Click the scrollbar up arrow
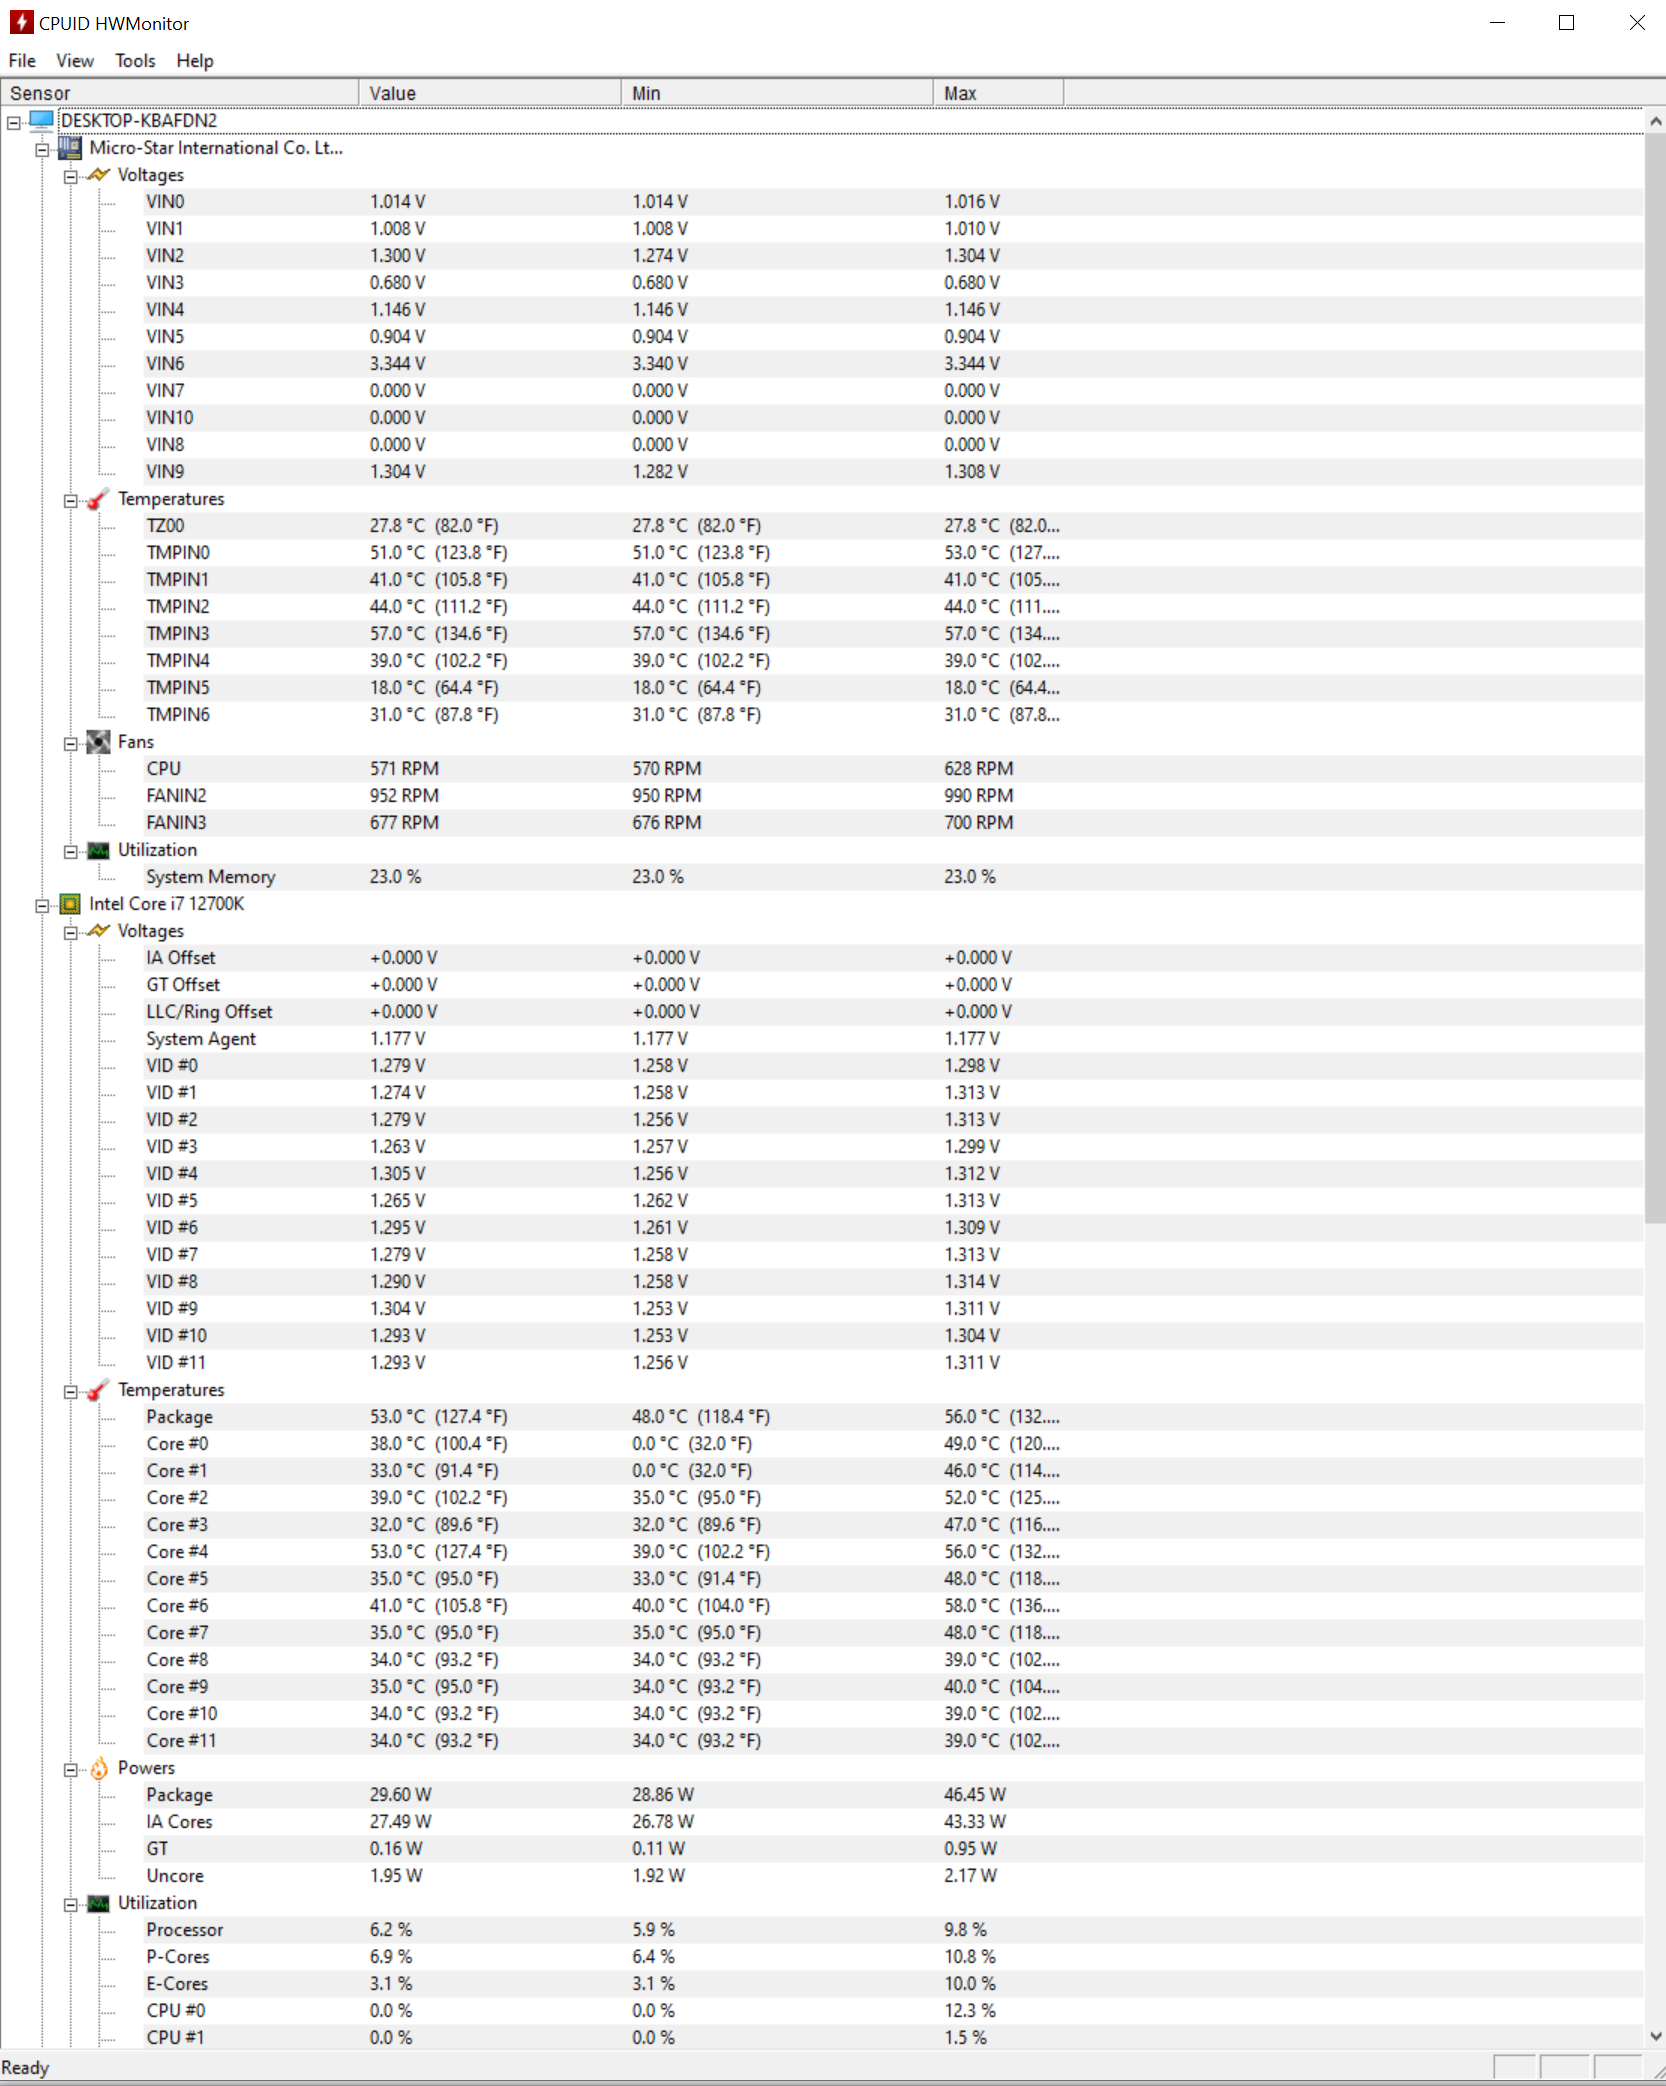The width and height of the screenshot is (1666, 2086). pos(1655,121)
